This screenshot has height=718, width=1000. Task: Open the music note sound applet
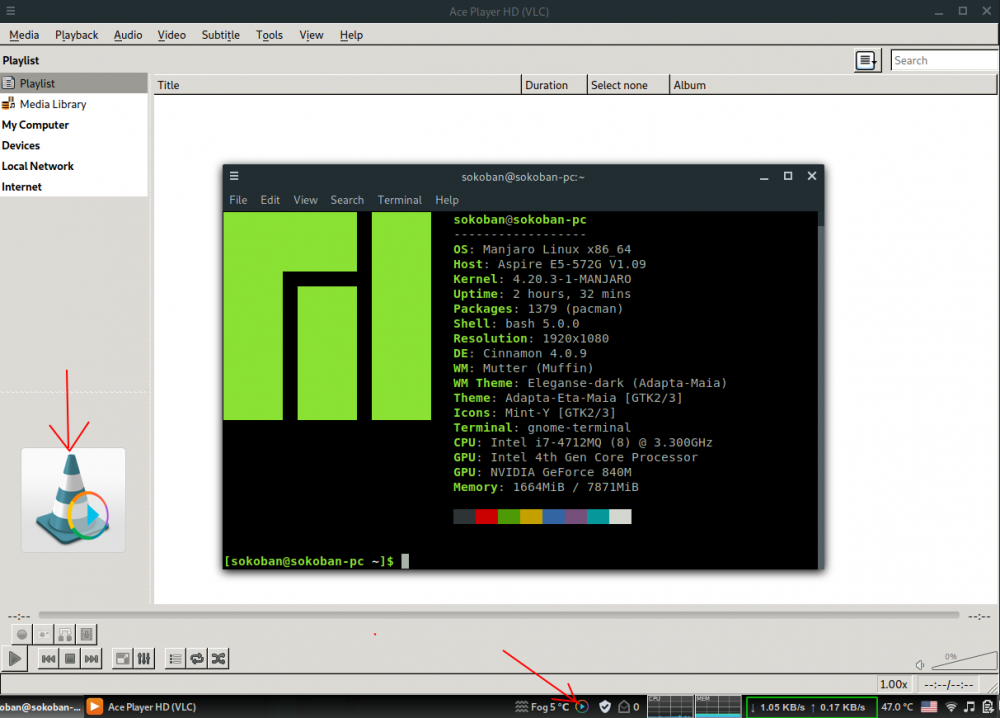pyautogui.click(x=969, y=707)
